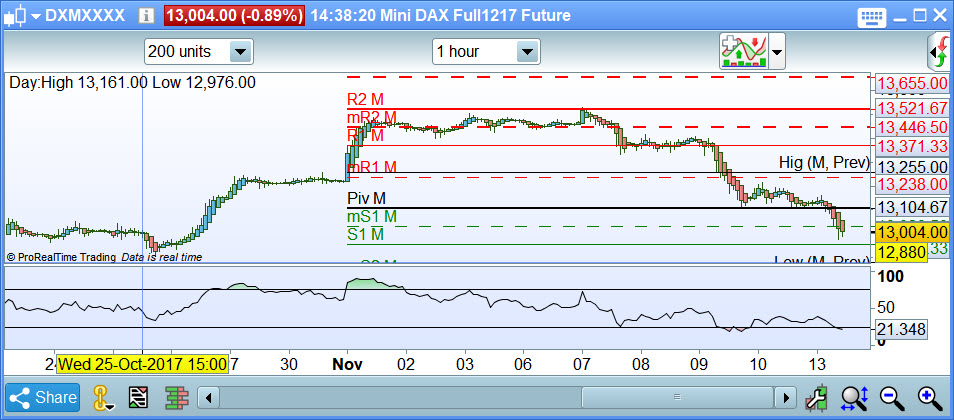The width and height of the screenshot is (954, 420).
Task: Click the candlestick chart style icon
Action: click(15, 15)
